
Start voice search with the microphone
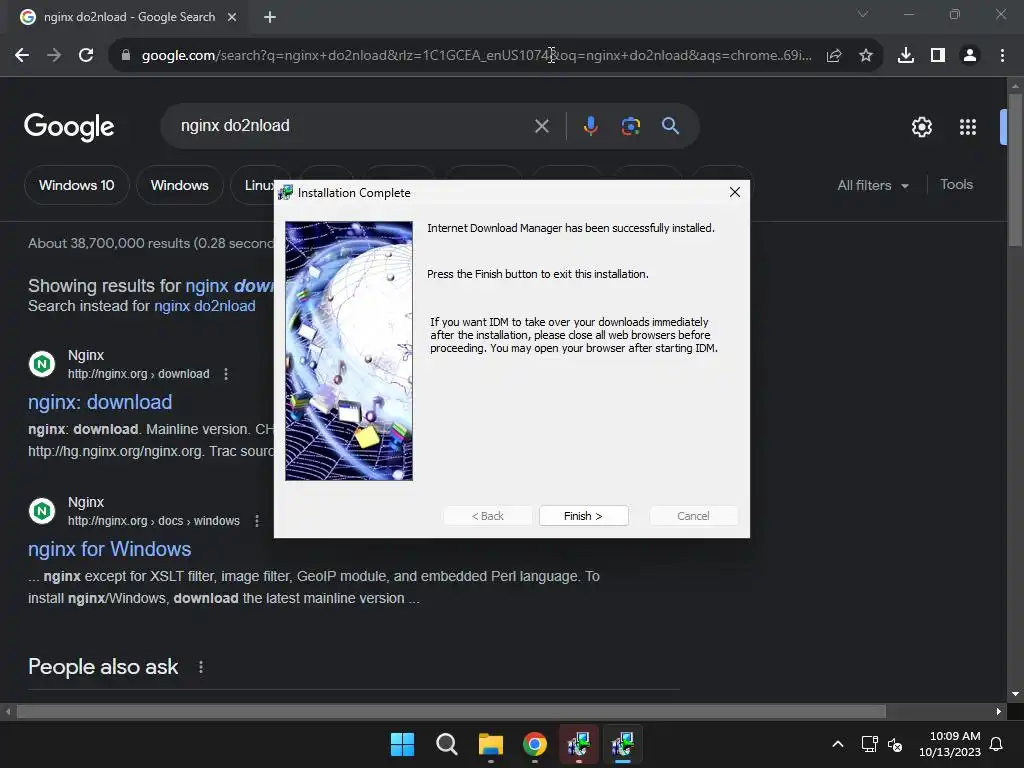[590, 125]
